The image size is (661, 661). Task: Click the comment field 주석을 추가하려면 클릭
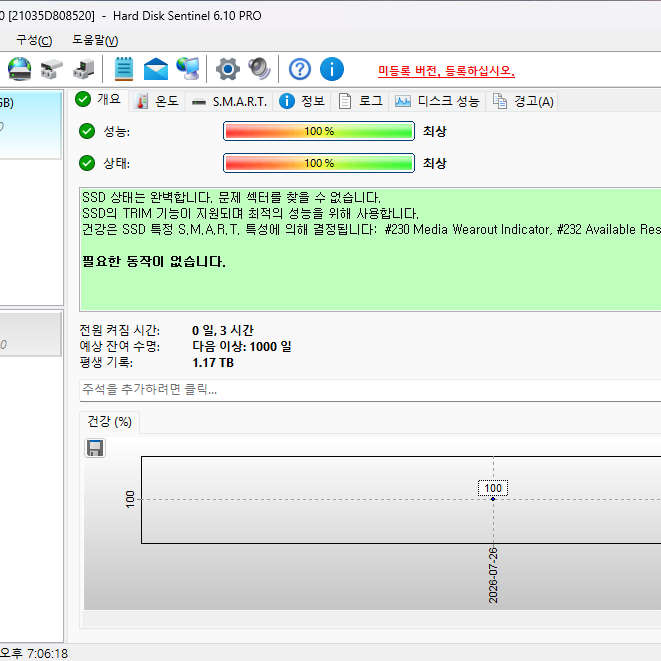click(370, 390)
